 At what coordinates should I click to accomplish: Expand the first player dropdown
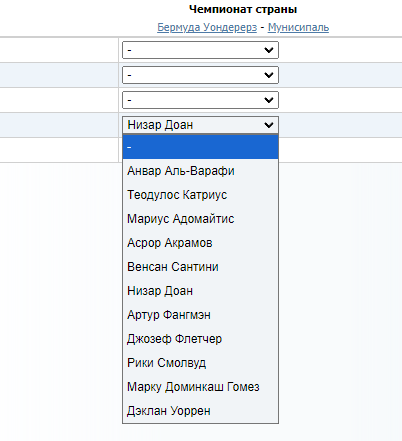(x=200, y=50)
